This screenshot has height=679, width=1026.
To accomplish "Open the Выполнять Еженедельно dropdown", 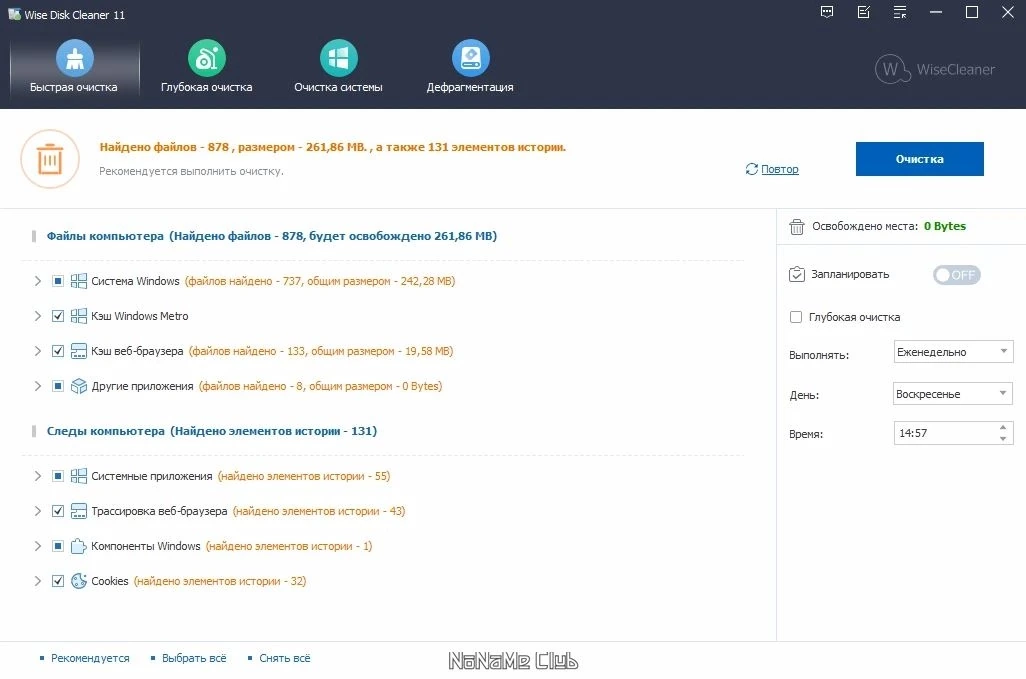I will (953, 352).
